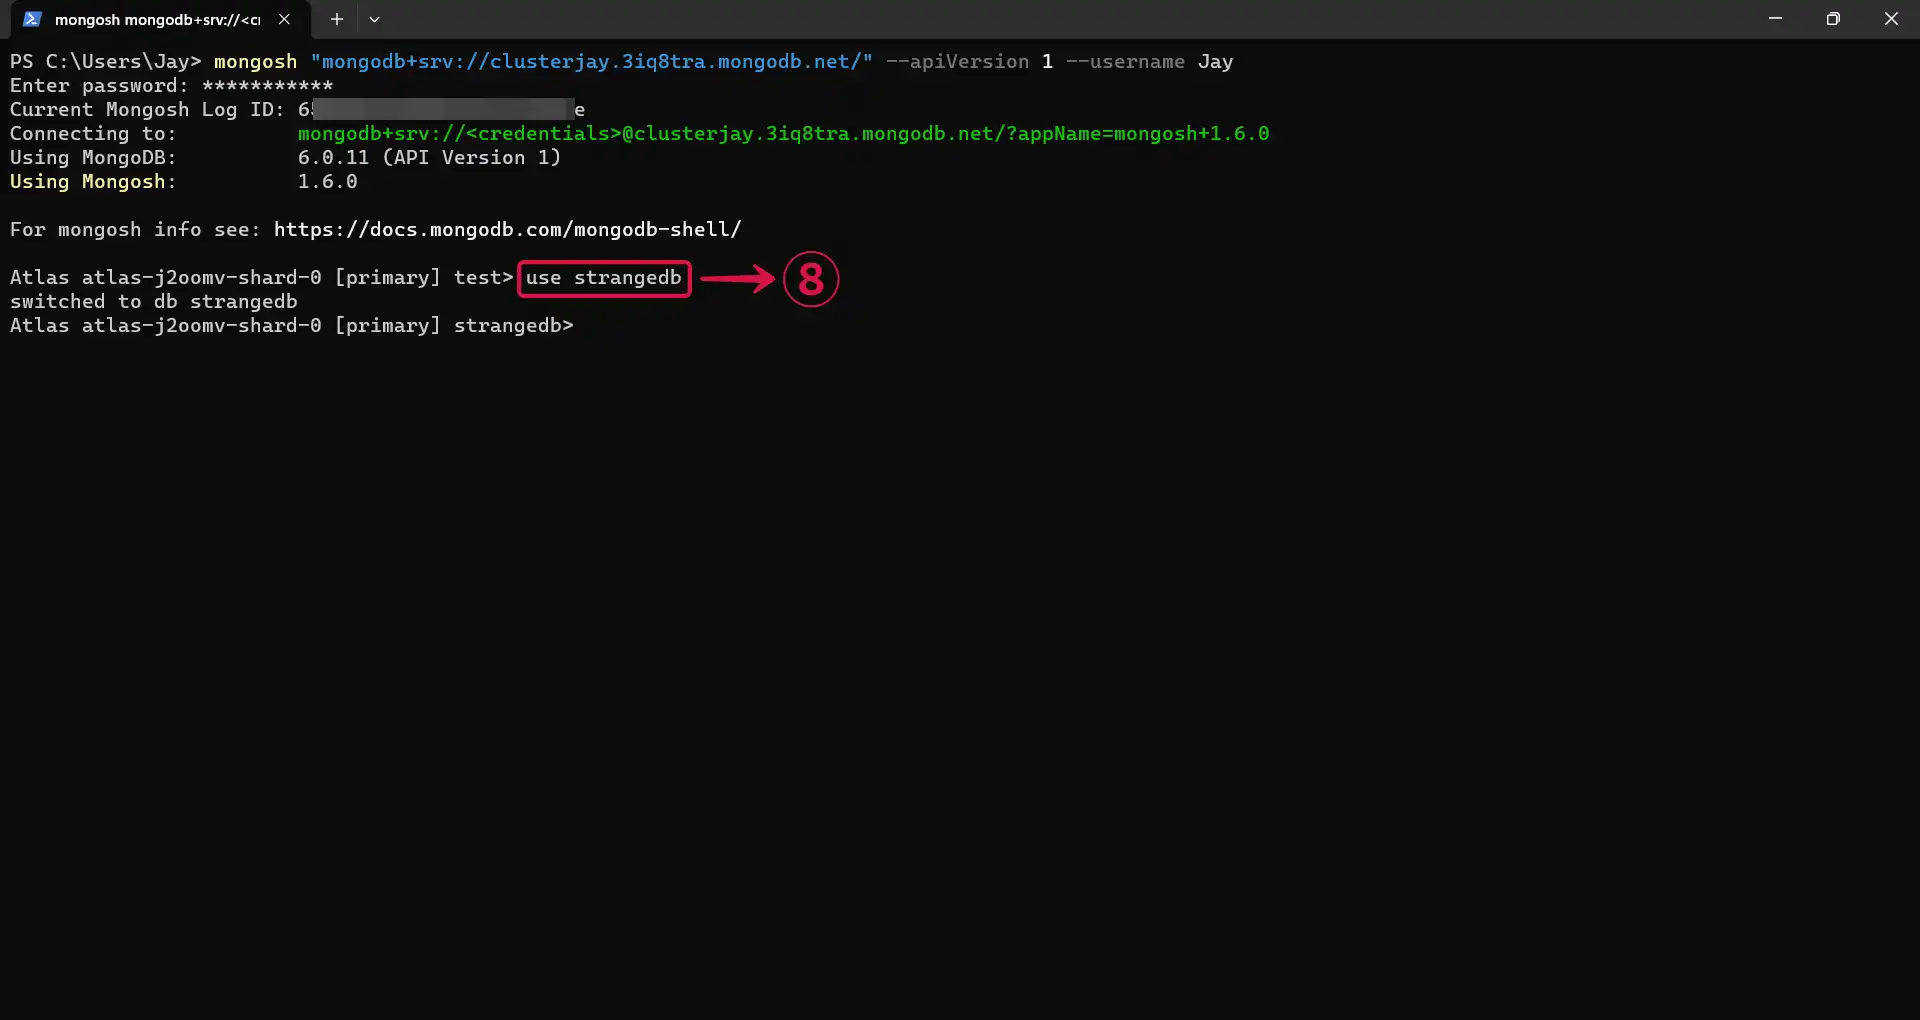Viewport: 1920px width, 1020px height.
Task: Click the '--apiVersion 1' argument
Action: pyautogui.click(x=969, y=62)
